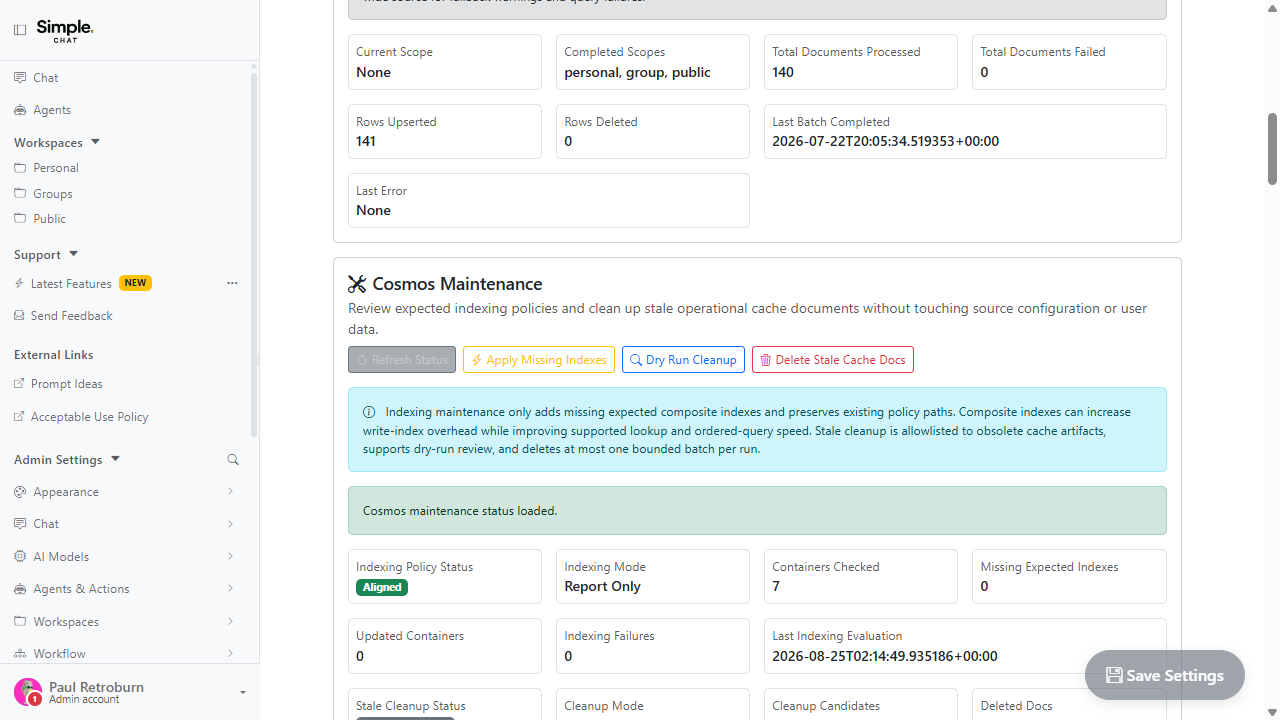Toggle the sidebar collapse icon
Screen dimensions: 1280x720
(20, 30)
